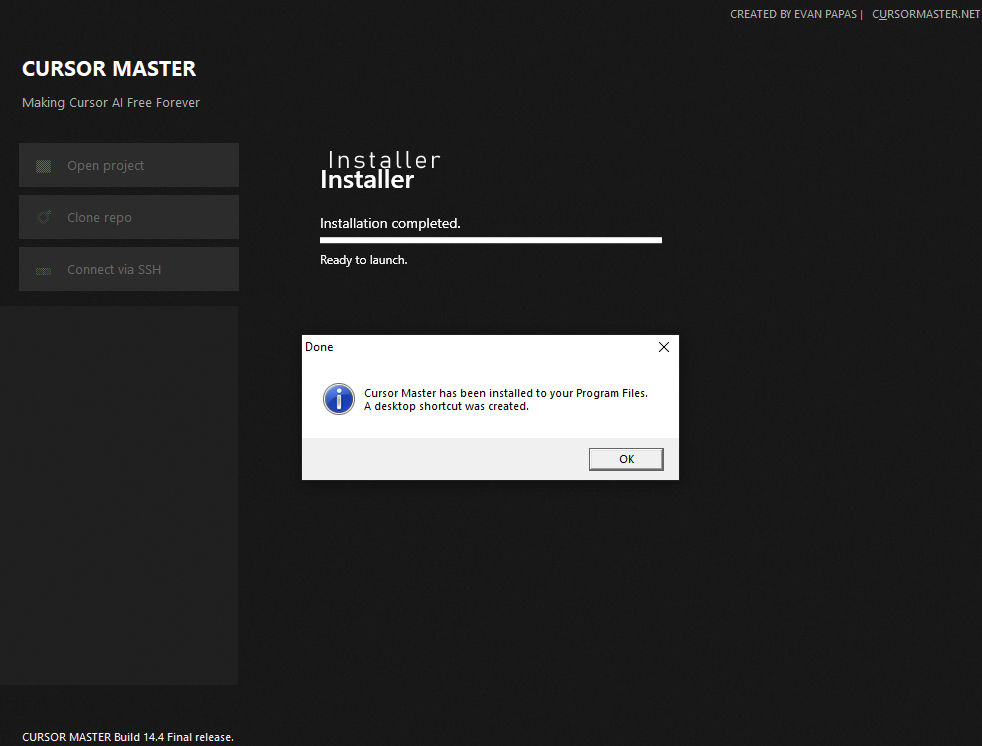Click the Connect via SSH icon
Screen dimensions: 982x746
[x=44, y=271]
